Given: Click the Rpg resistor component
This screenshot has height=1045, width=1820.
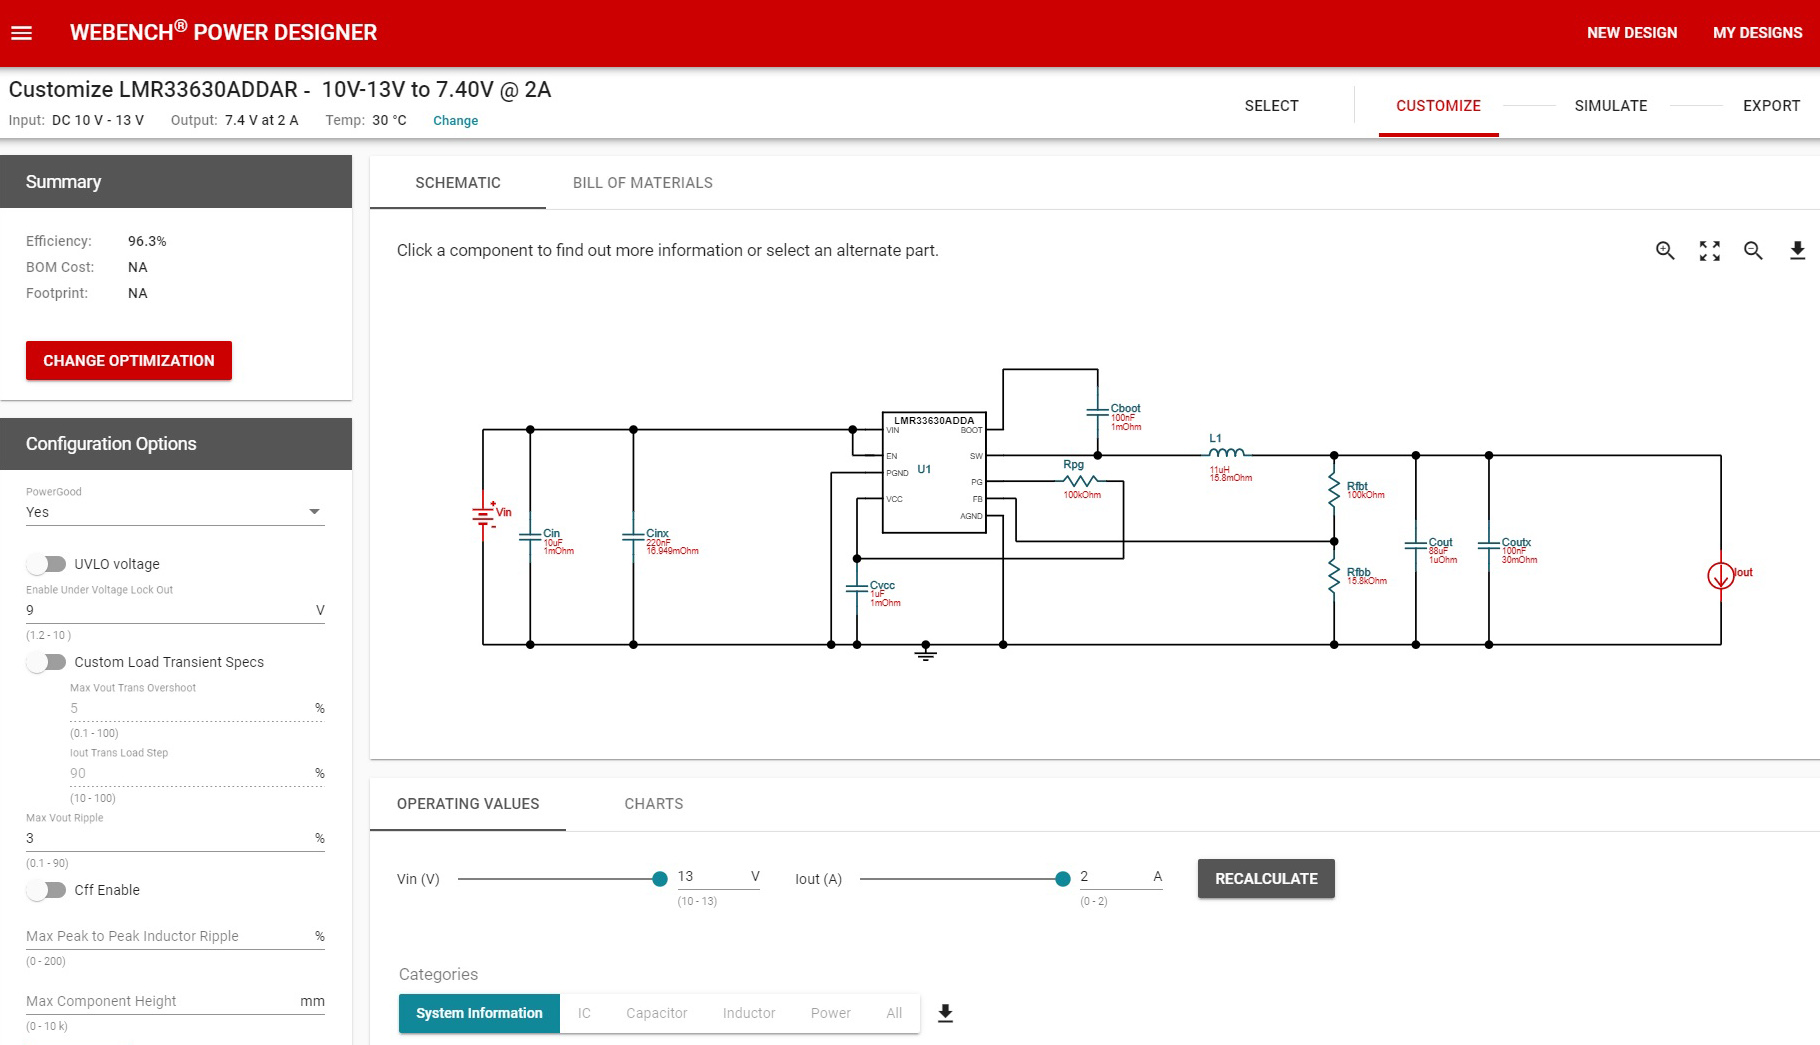Looking at the screenshot, I should (1081, 481).
